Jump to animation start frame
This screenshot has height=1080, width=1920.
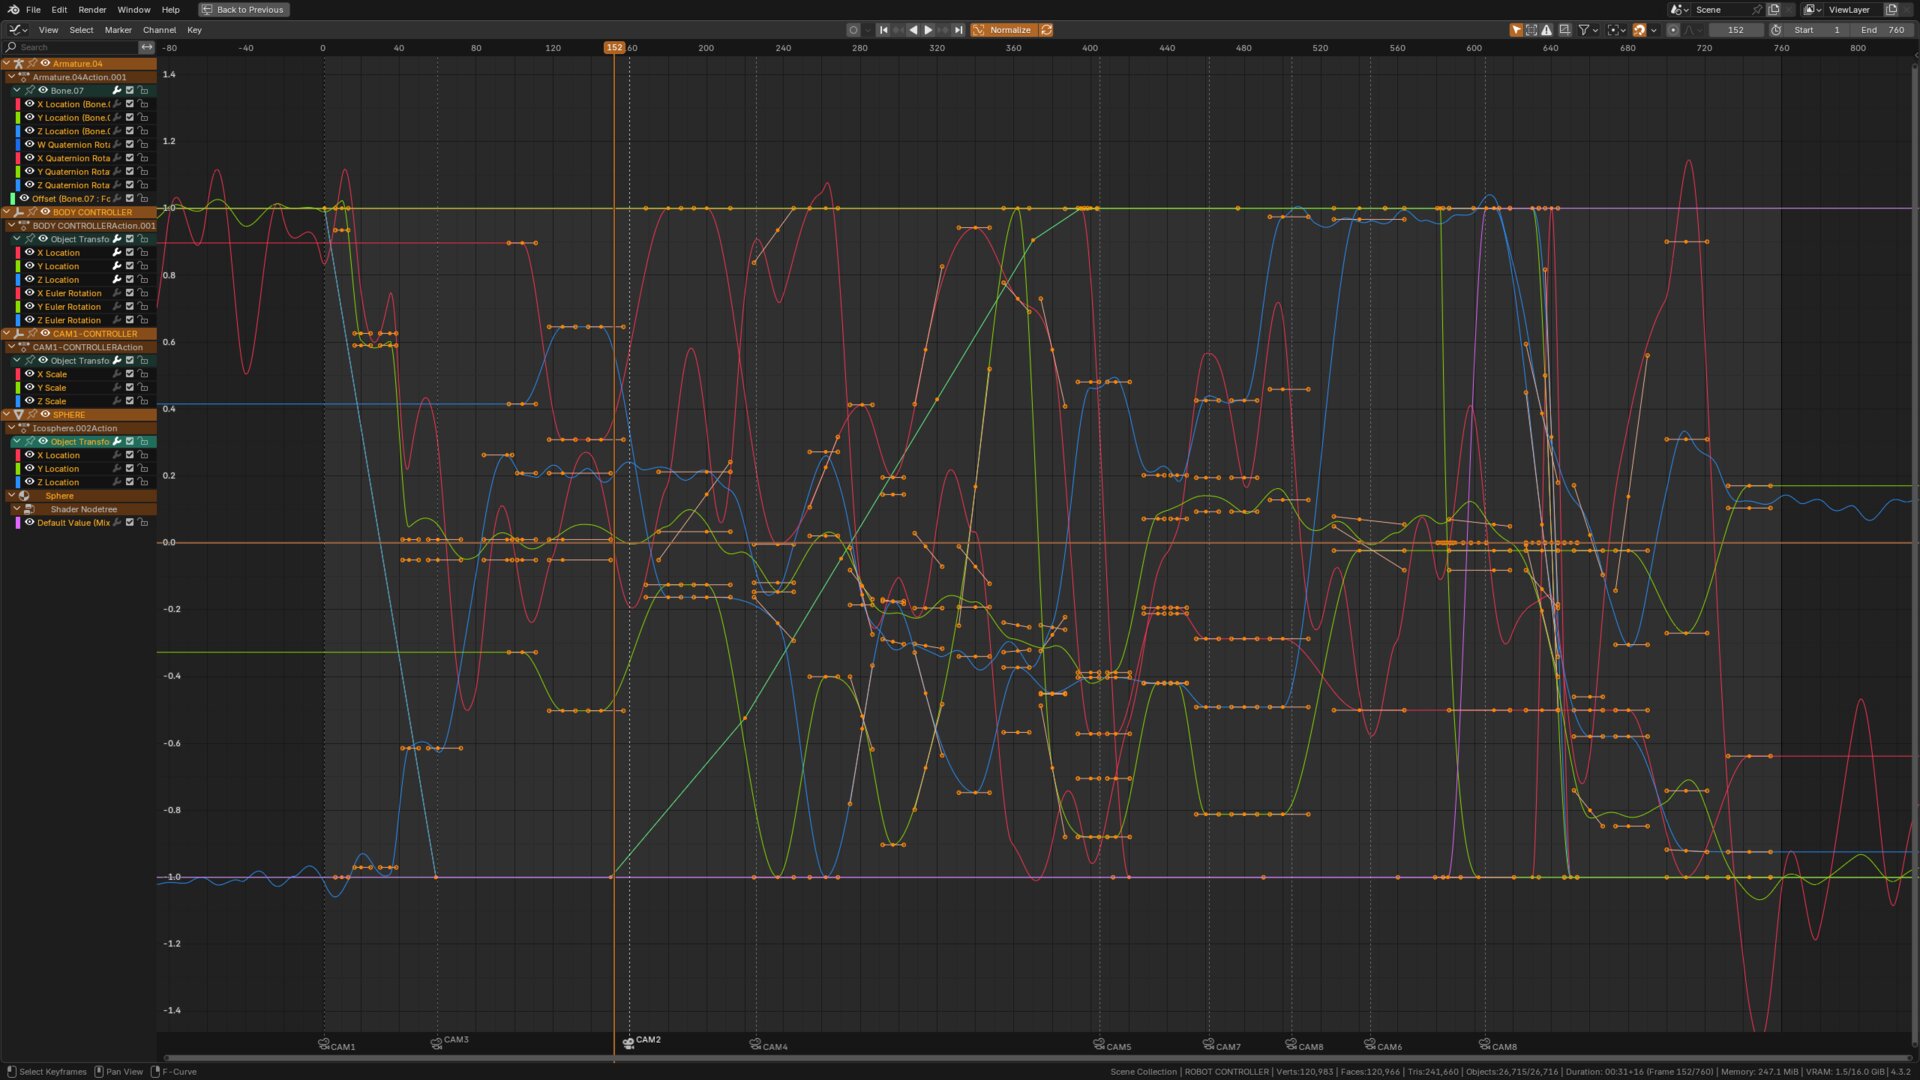pyautogui.click(x=883, y=30)
